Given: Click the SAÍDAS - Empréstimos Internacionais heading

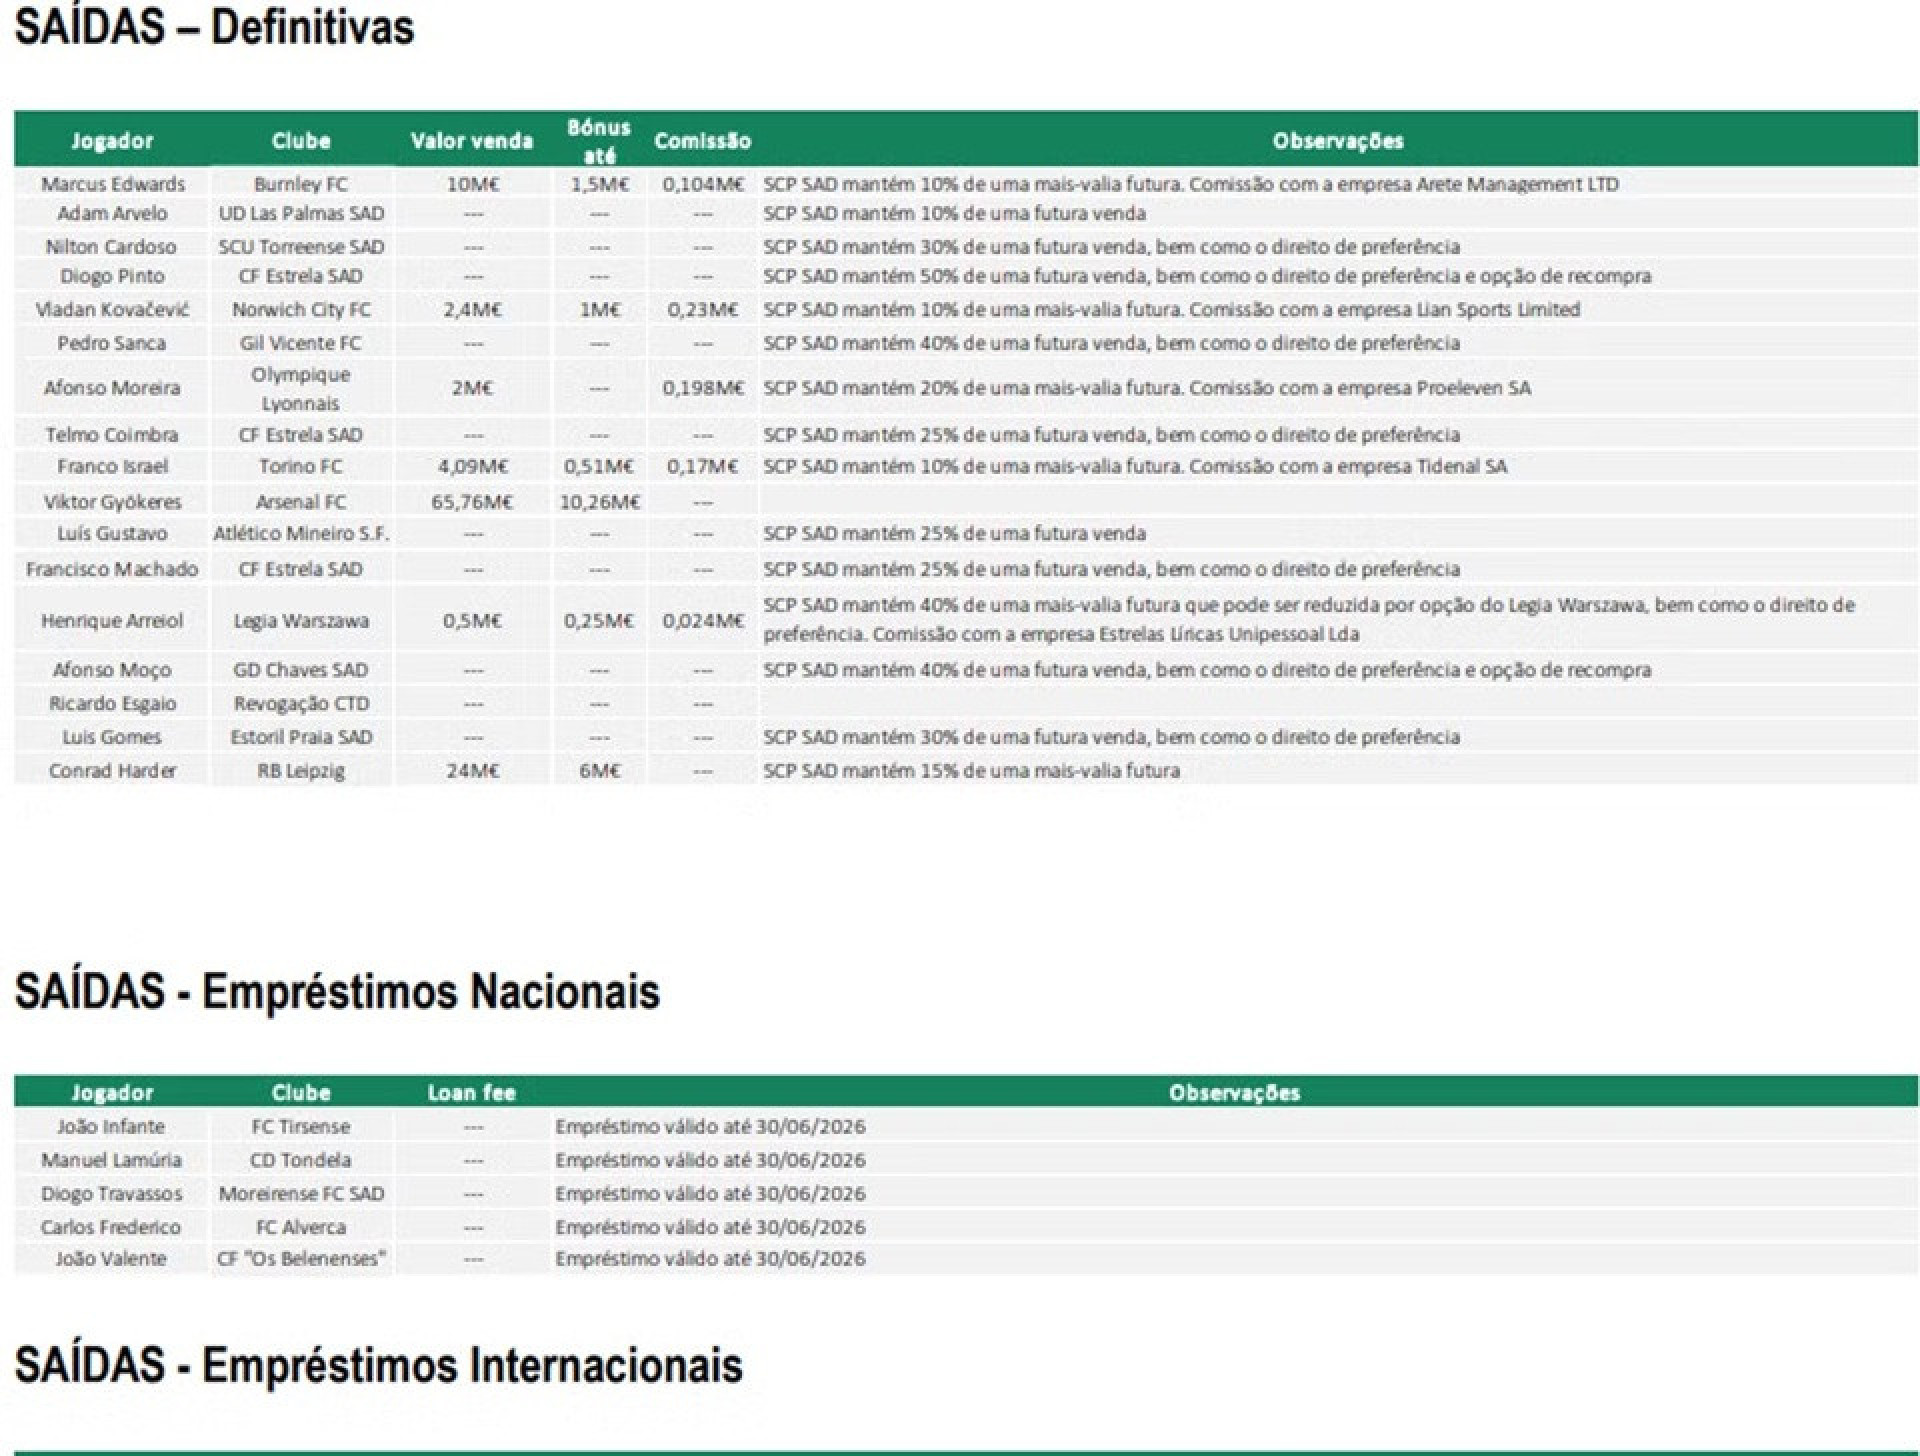Looking at the screenshot, I should tap(378, 1366).
